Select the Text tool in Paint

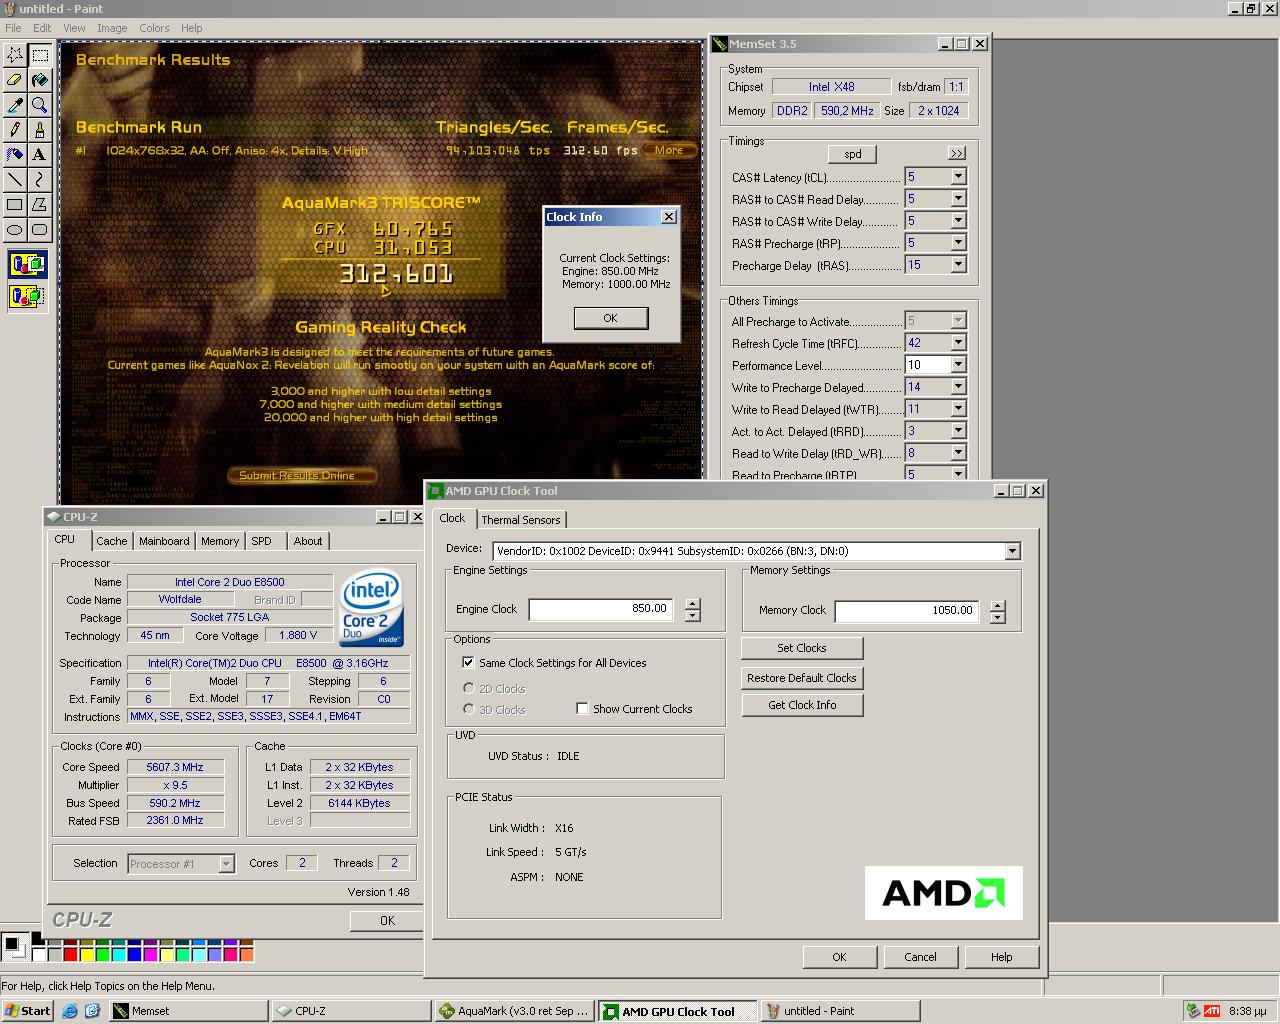[40, 155]
